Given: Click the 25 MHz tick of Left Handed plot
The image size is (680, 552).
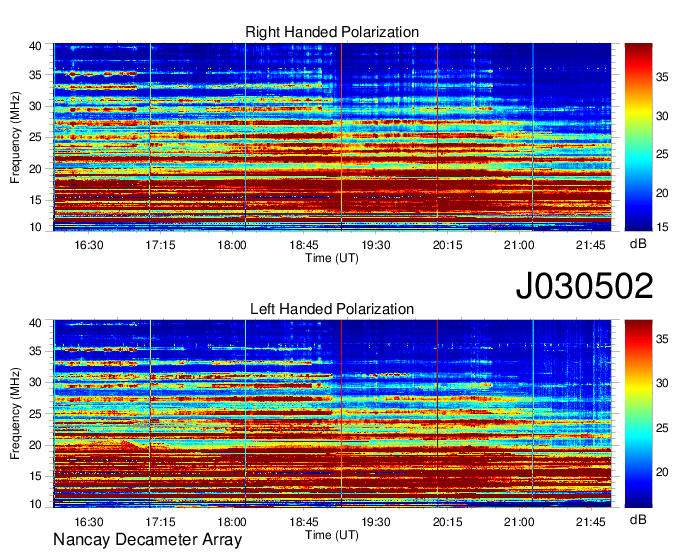Looking at the screenshot, I should tap(36, 414).
